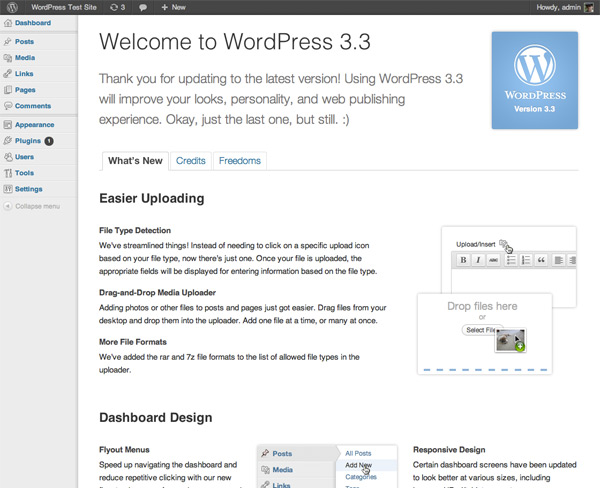
Task: Click the Dashboard home icon
Action: (x=8, y=23)
